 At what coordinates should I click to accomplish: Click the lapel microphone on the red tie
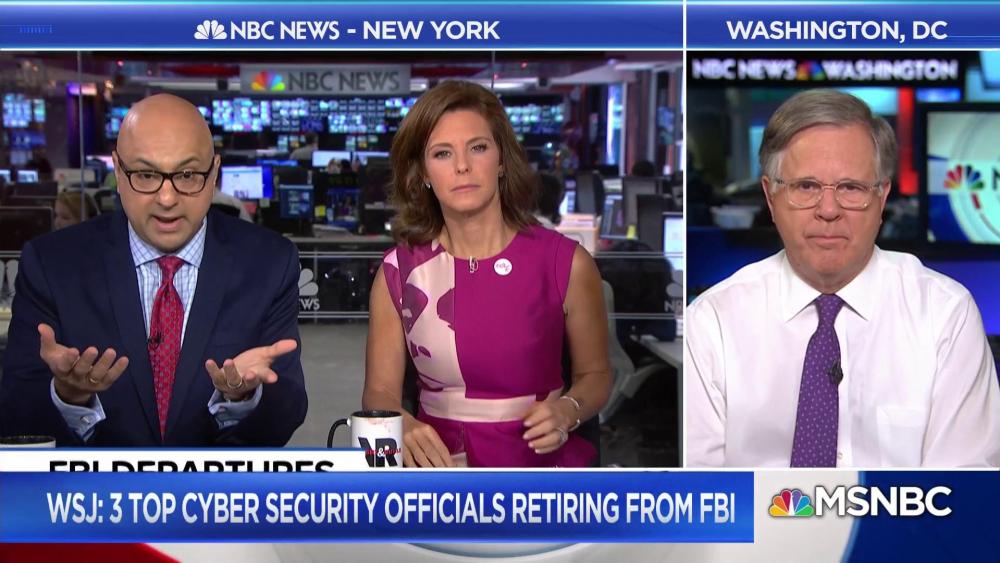coord(154,342)
